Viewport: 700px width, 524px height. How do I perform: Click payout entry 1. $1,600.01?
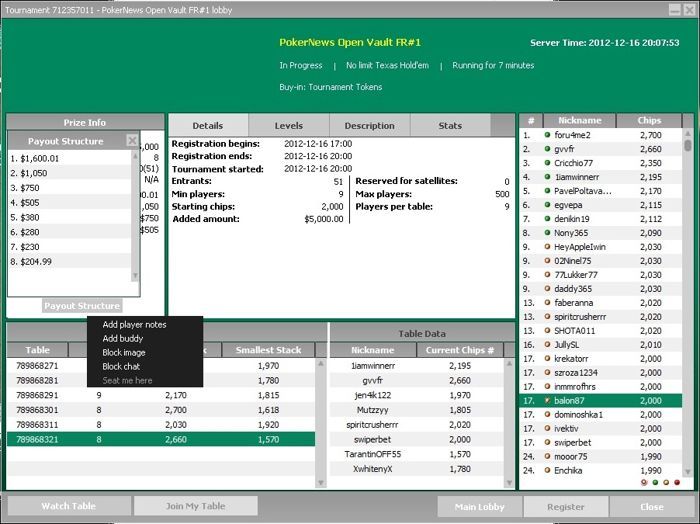click(70, 158)
